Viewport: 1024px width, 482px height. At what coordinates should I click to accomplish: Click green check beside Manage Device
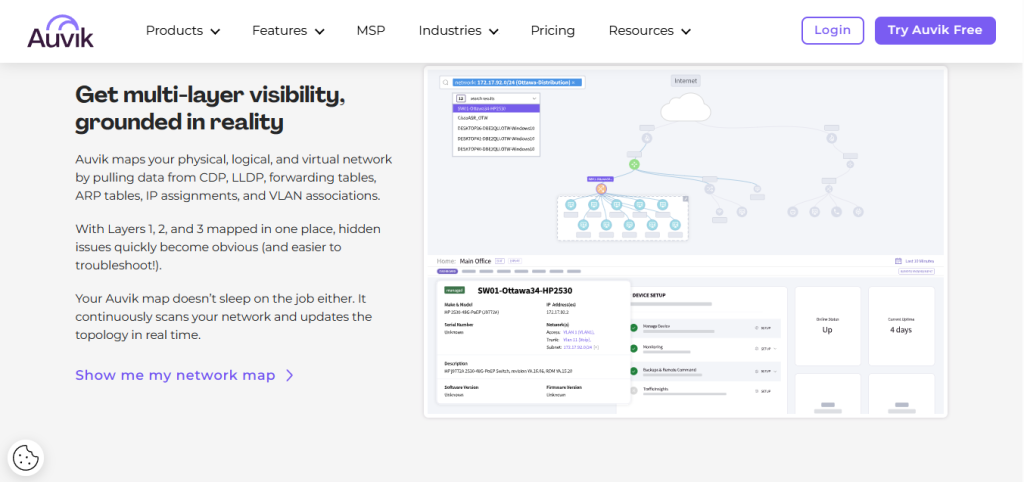click(x=633, y=328)
